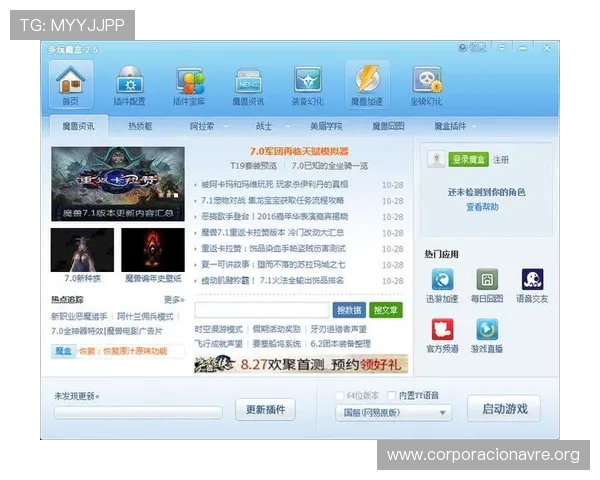This screenshot has width=600, height=480.
Task: Switch to 魔兽囧图 tab
Action: point(388,126)
